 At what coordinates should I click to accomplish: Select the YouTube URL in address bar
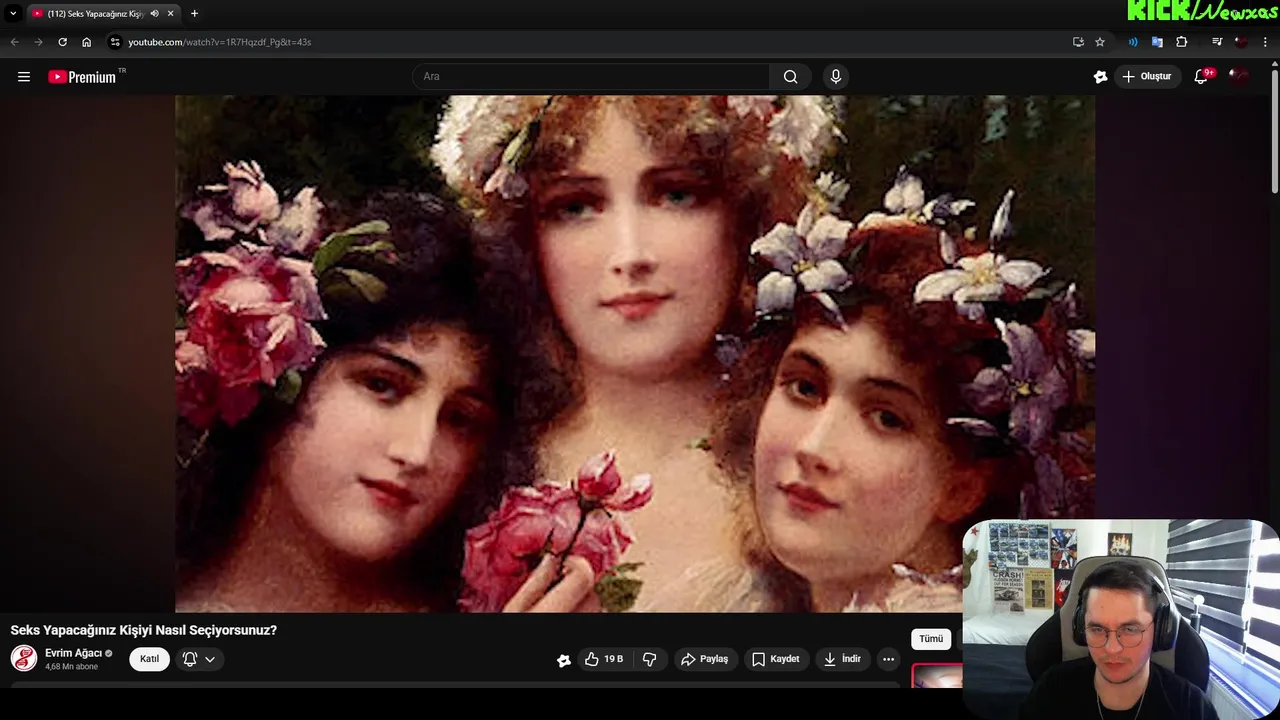(x=219, y=42)
